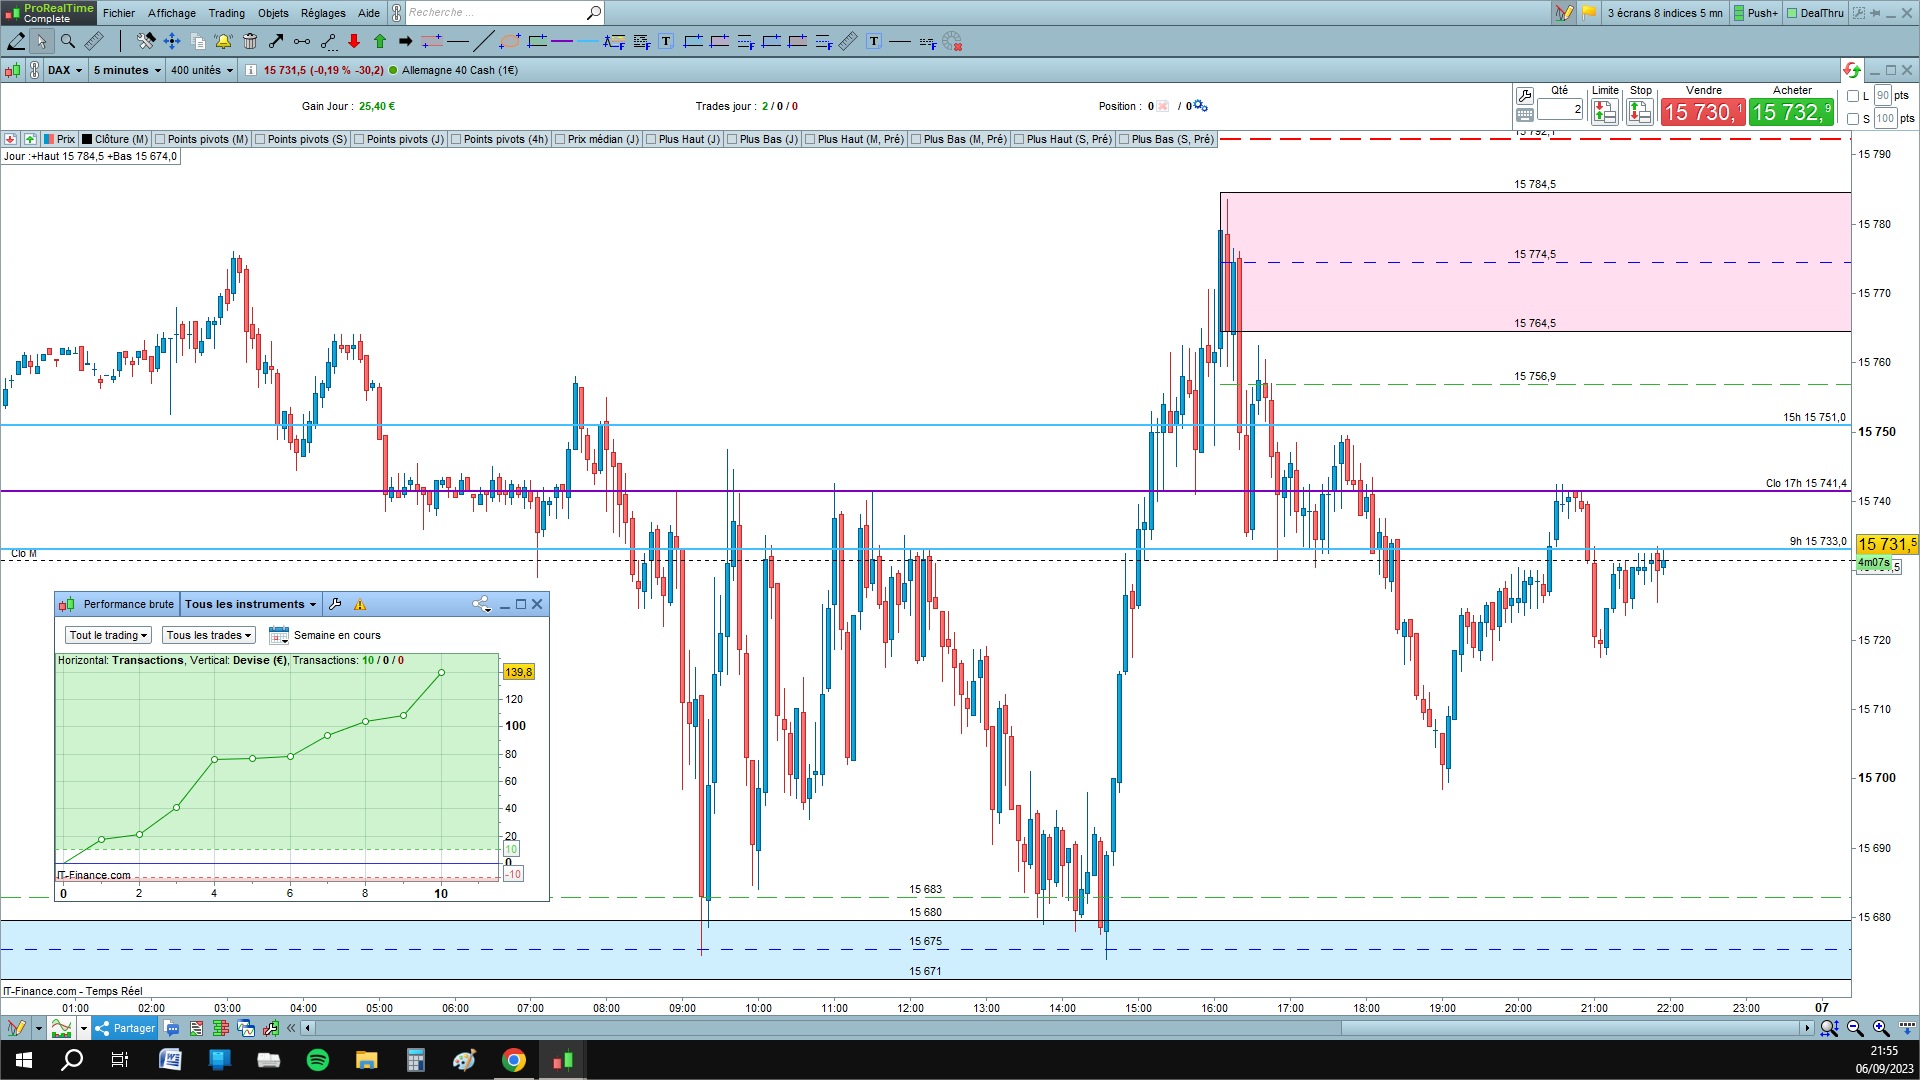Click the Limite order icon button
Screen dimensions: 1920x1080
coord(1605,112)
